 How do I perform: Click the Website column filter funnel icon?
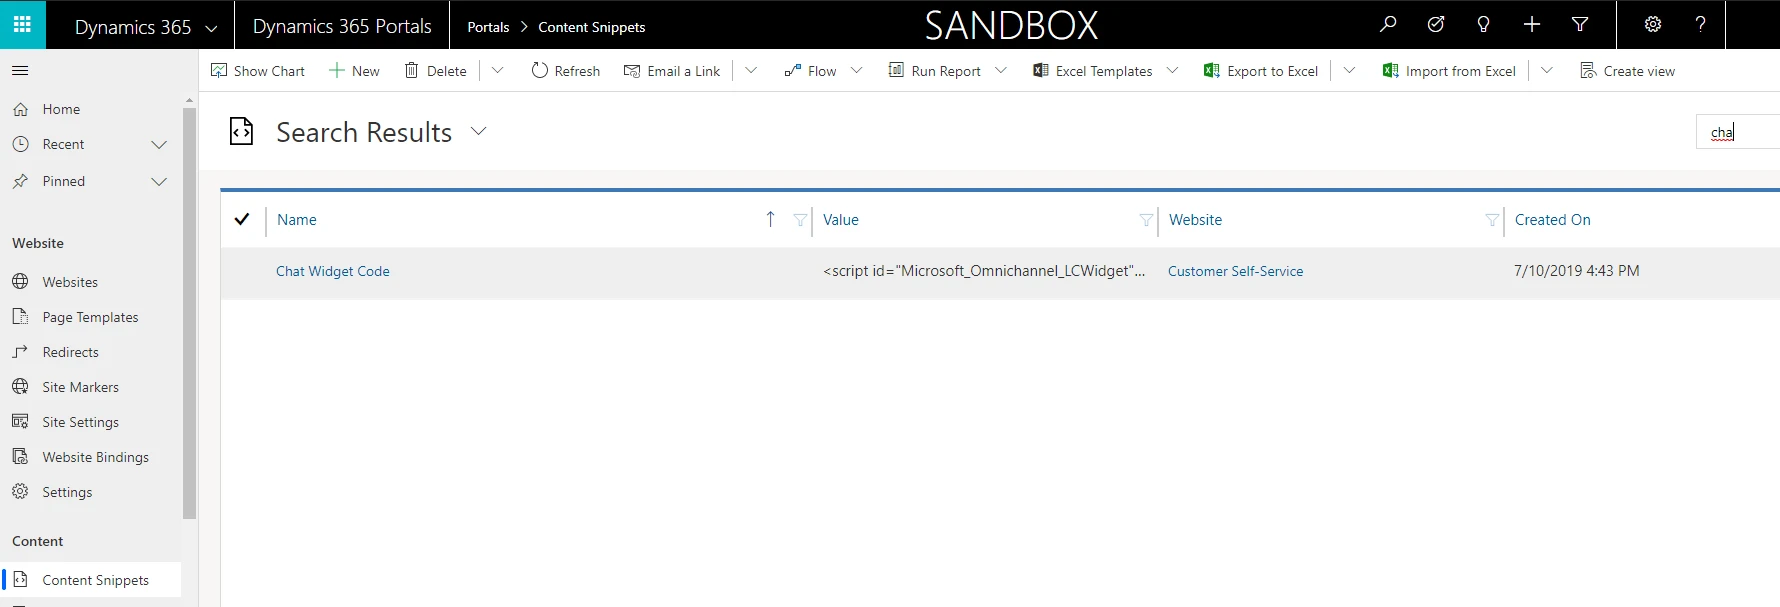click(x=1492, y=220)
